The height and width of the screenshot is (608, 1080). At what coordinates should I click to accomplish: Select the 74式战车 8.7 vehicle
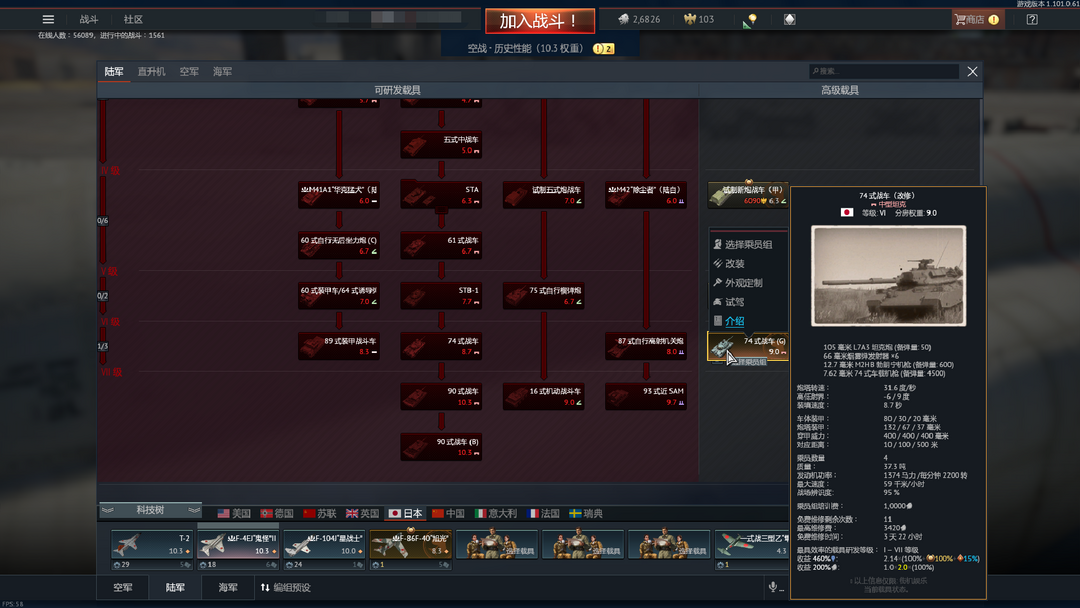pyautogui.click(x=441, y=346)
